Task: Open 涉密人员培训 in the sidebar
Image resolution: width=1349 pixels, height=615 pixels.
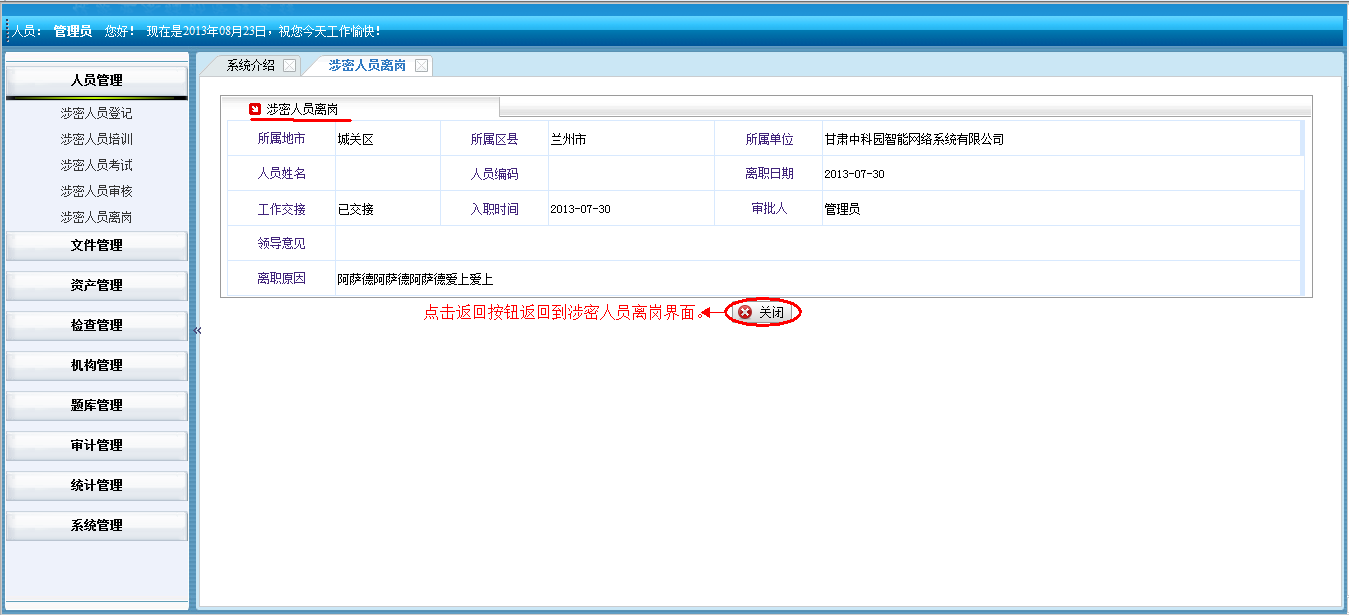Action: 96,140
